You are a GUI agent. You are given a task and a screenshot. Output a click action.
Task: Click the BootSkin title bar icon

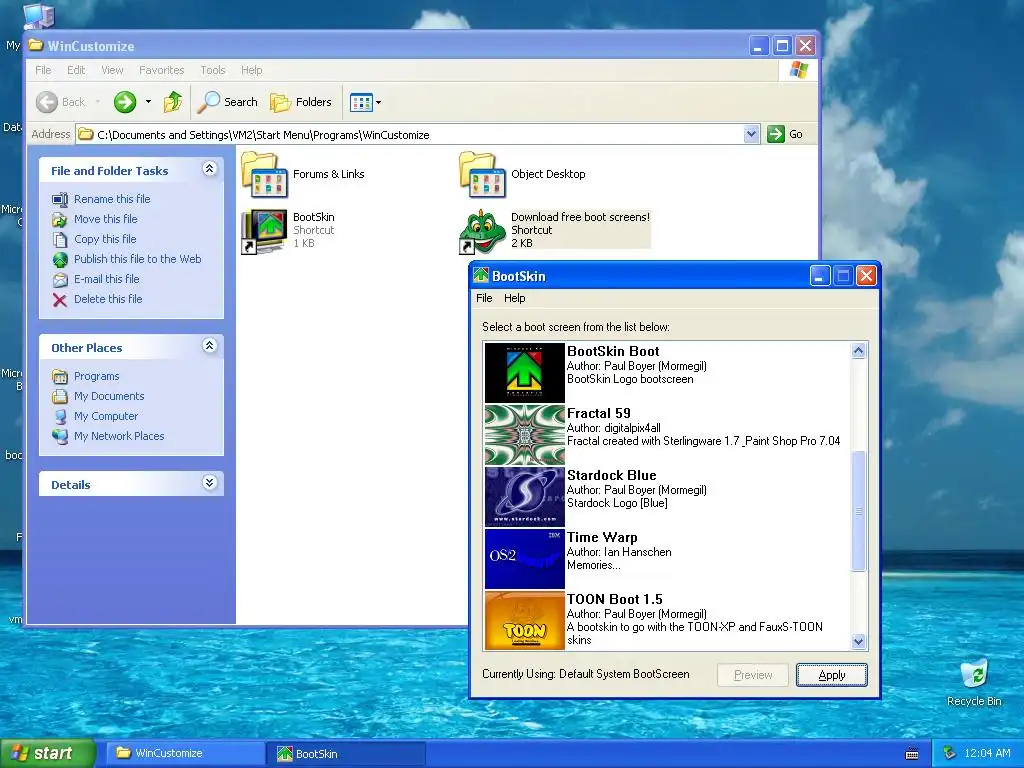pos(481,276)
